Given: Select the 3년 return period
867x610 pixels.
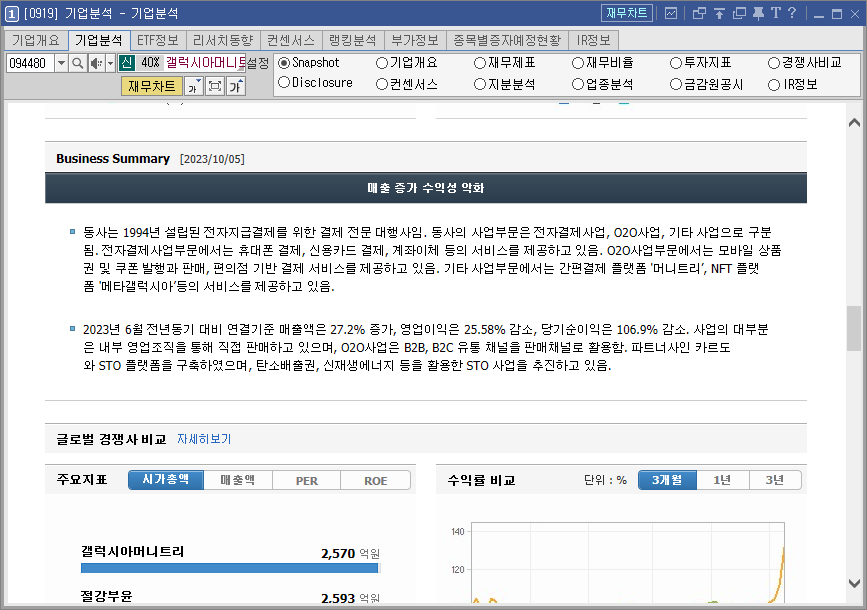Looking at the screenshot, I should [775, 480].
